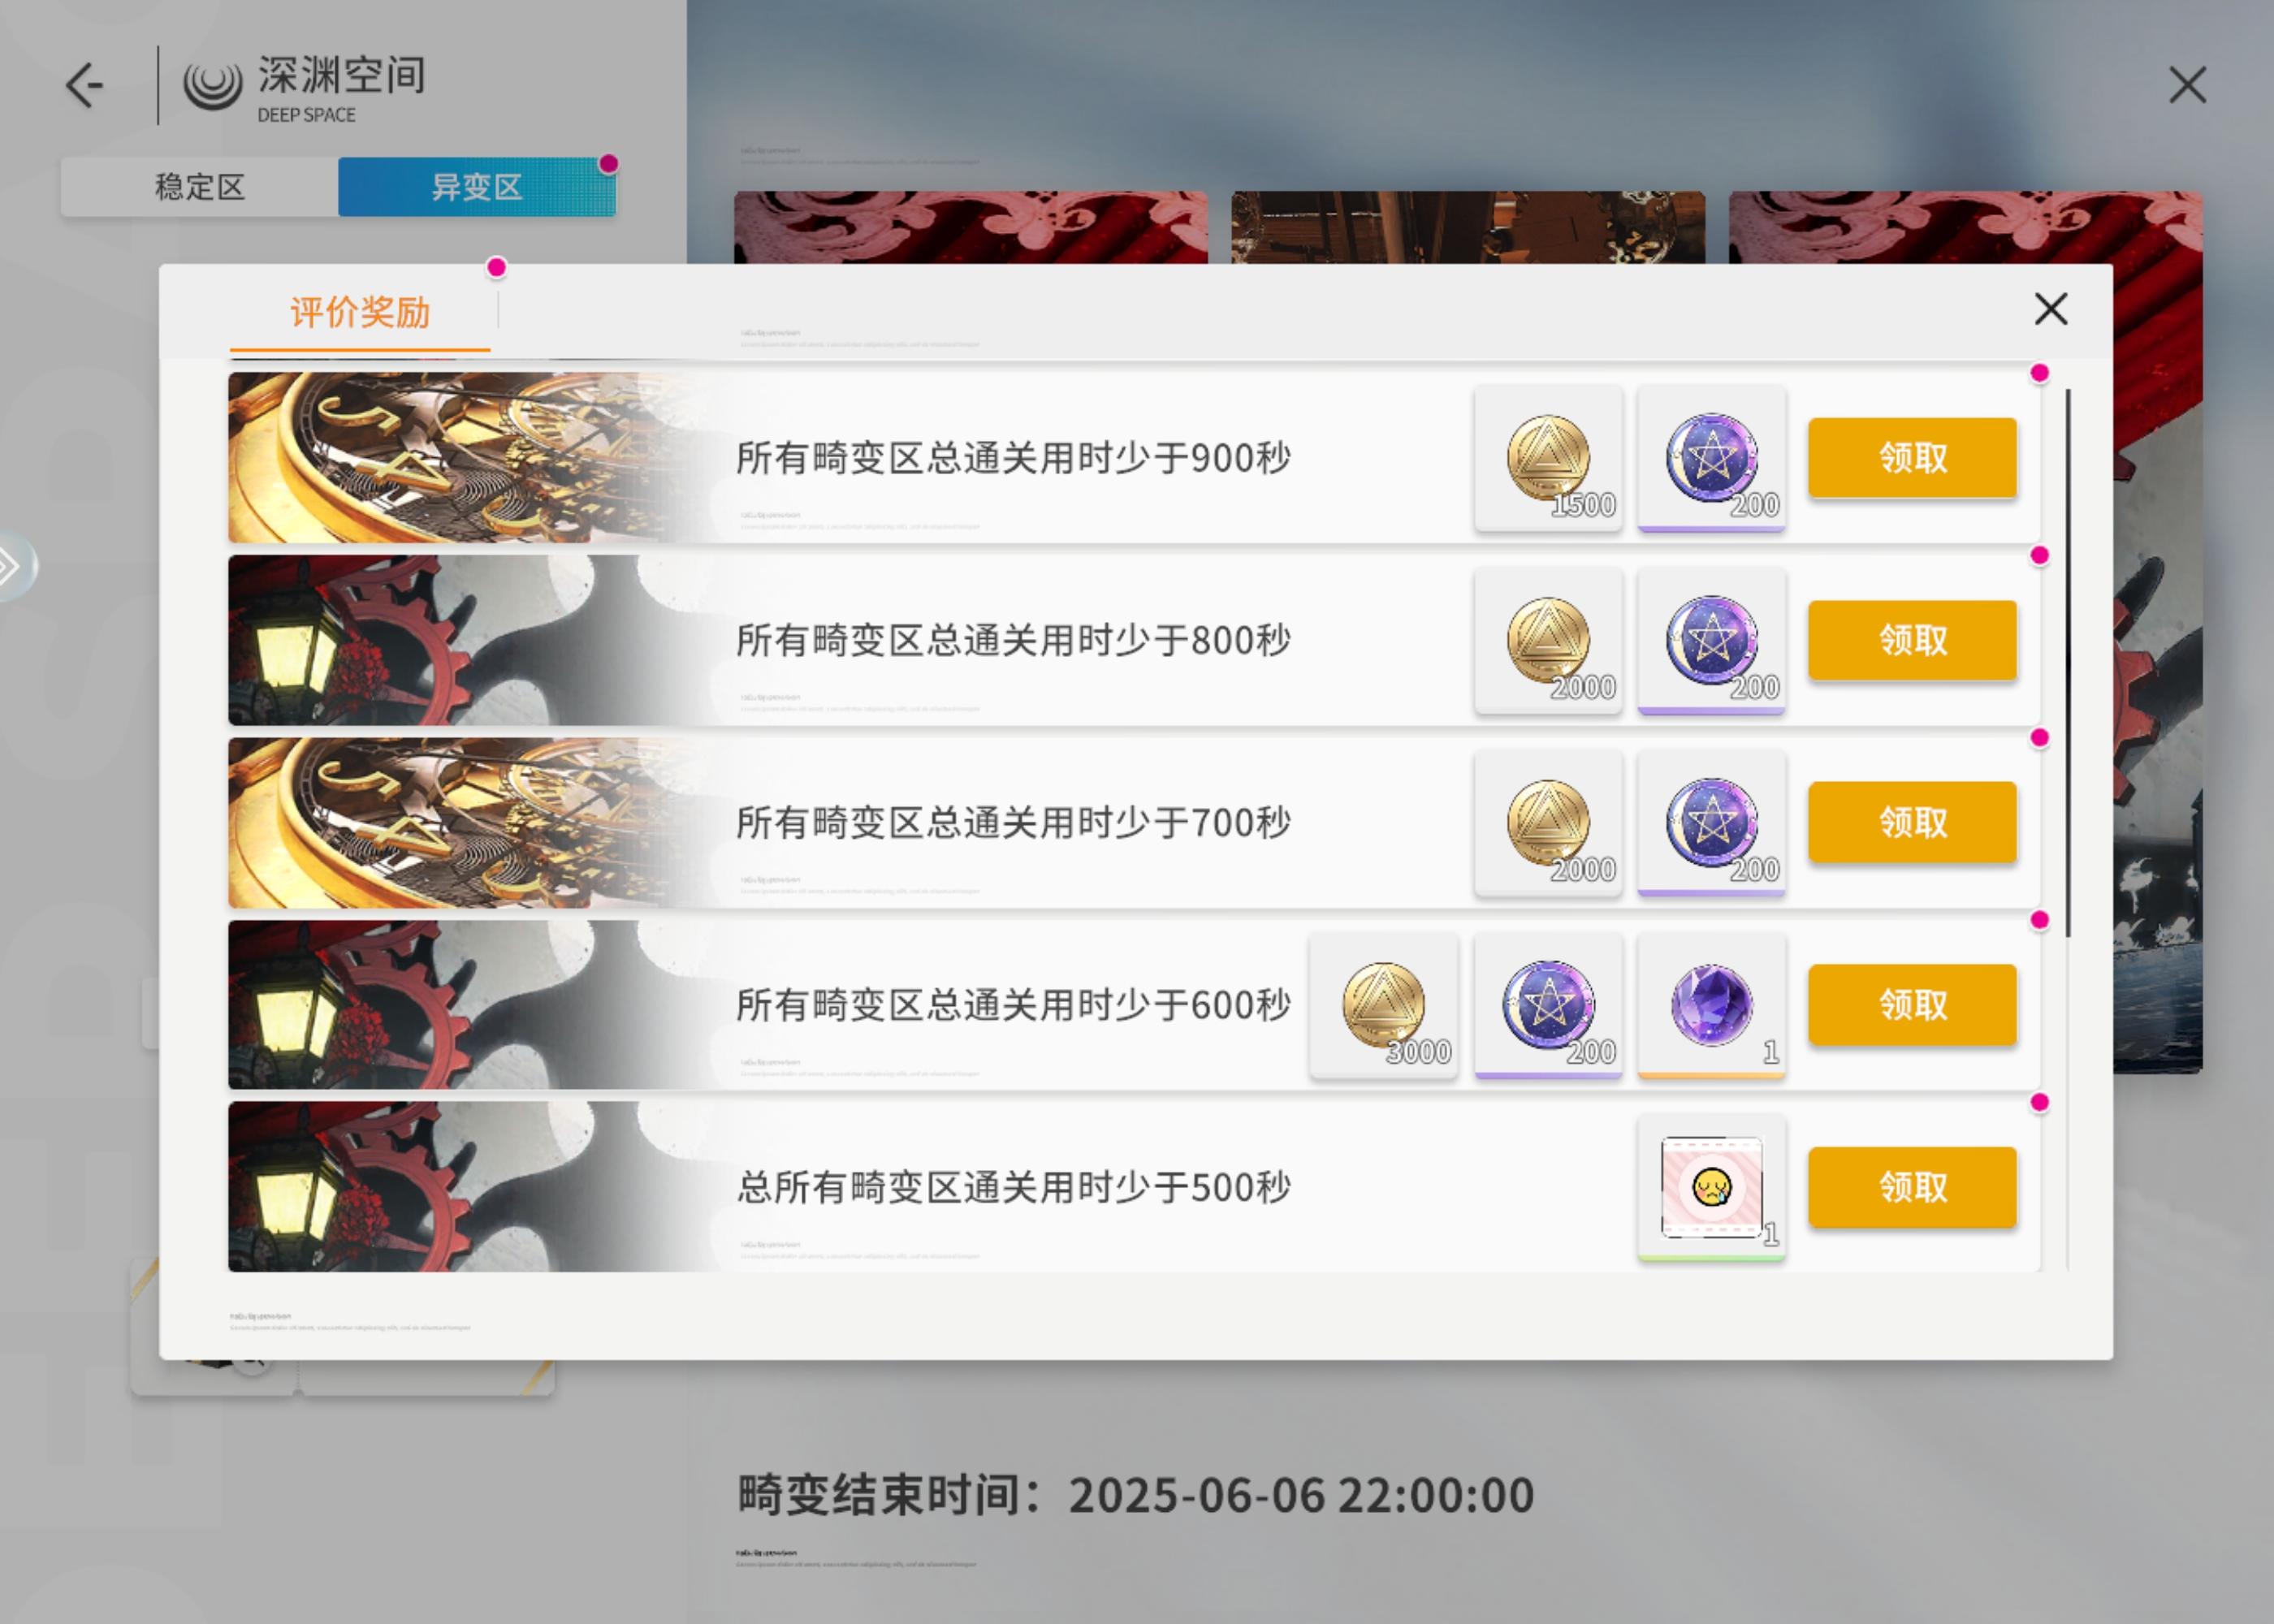This screenshot has height=1624, width=2274.
Task: Open the 评价奖励 tab
Action: tap(360, 313)
